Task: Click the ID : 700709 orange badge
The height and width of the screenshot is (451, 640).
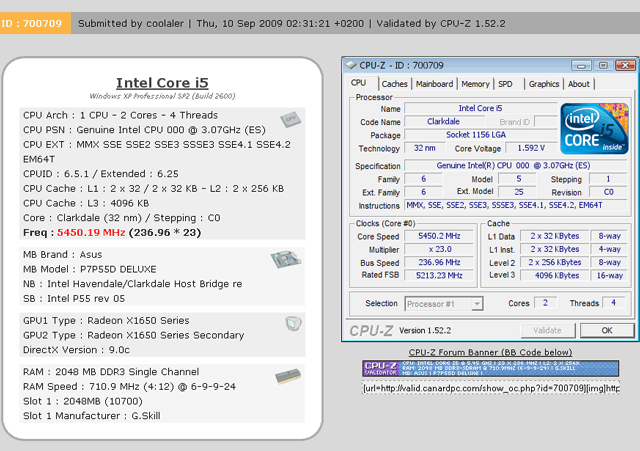Action: click(x=35, y=23)
